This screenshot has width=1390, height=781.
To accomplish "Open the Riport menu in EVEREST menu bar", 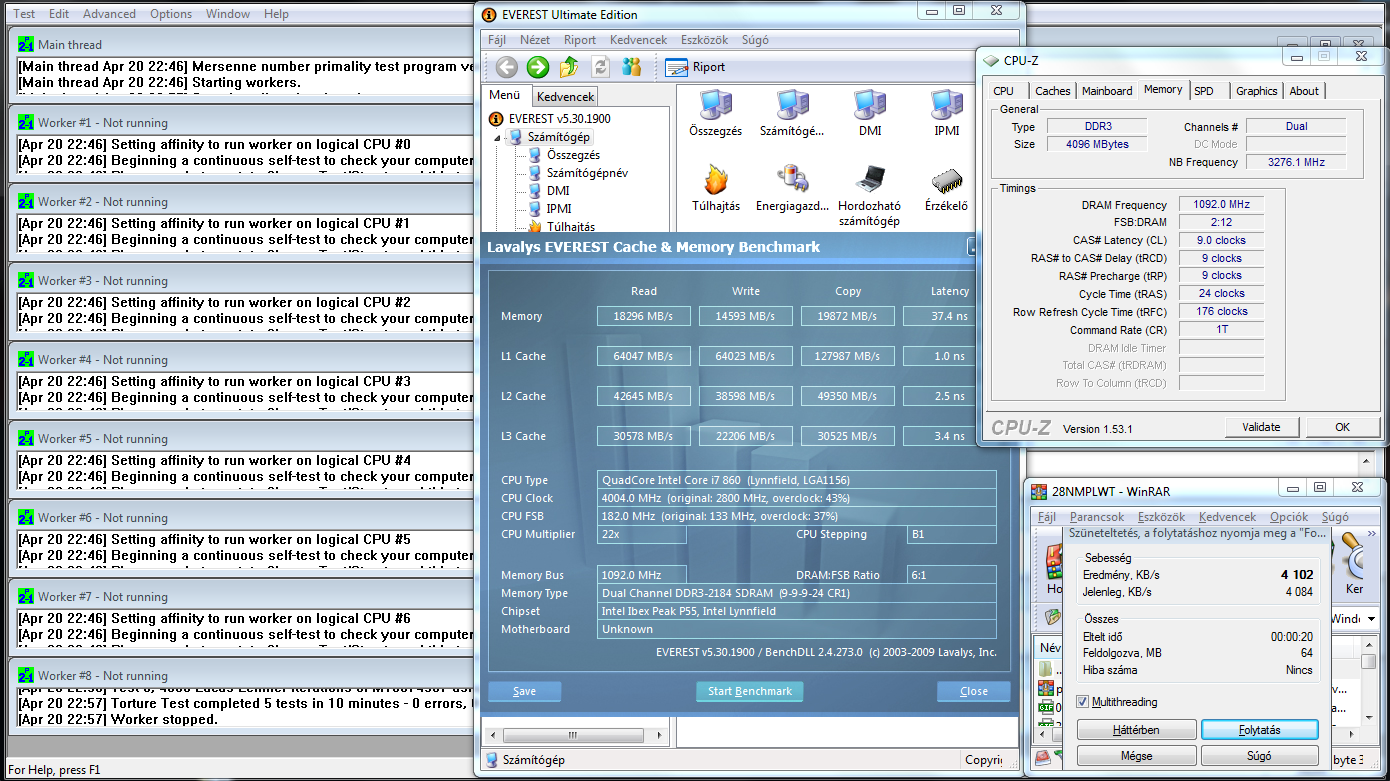I will (580, 40).
